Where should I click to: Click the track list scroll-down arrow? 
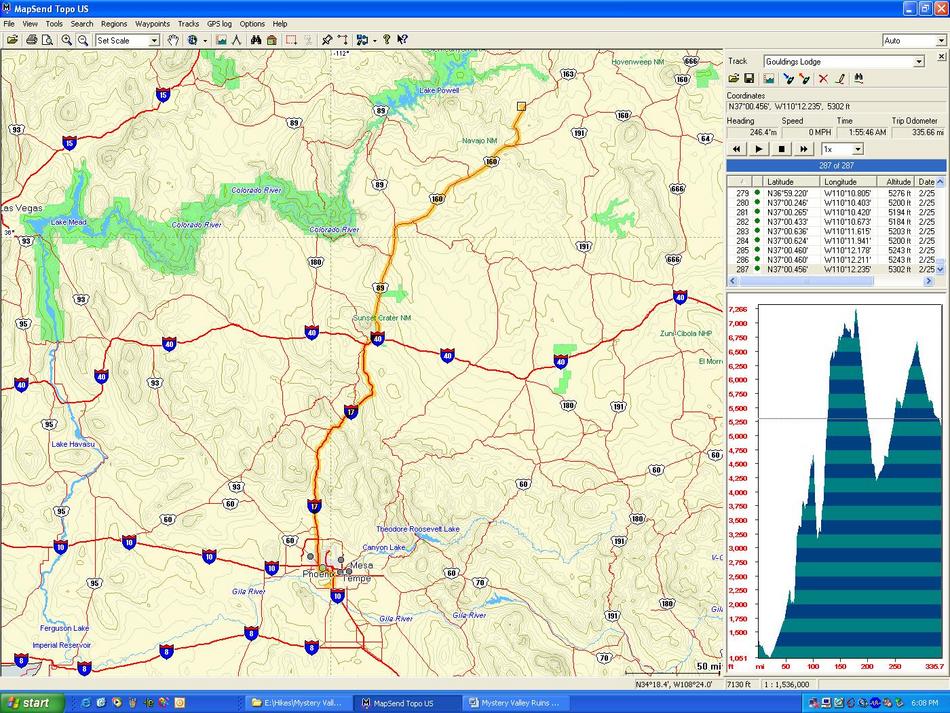coord(940,269)
